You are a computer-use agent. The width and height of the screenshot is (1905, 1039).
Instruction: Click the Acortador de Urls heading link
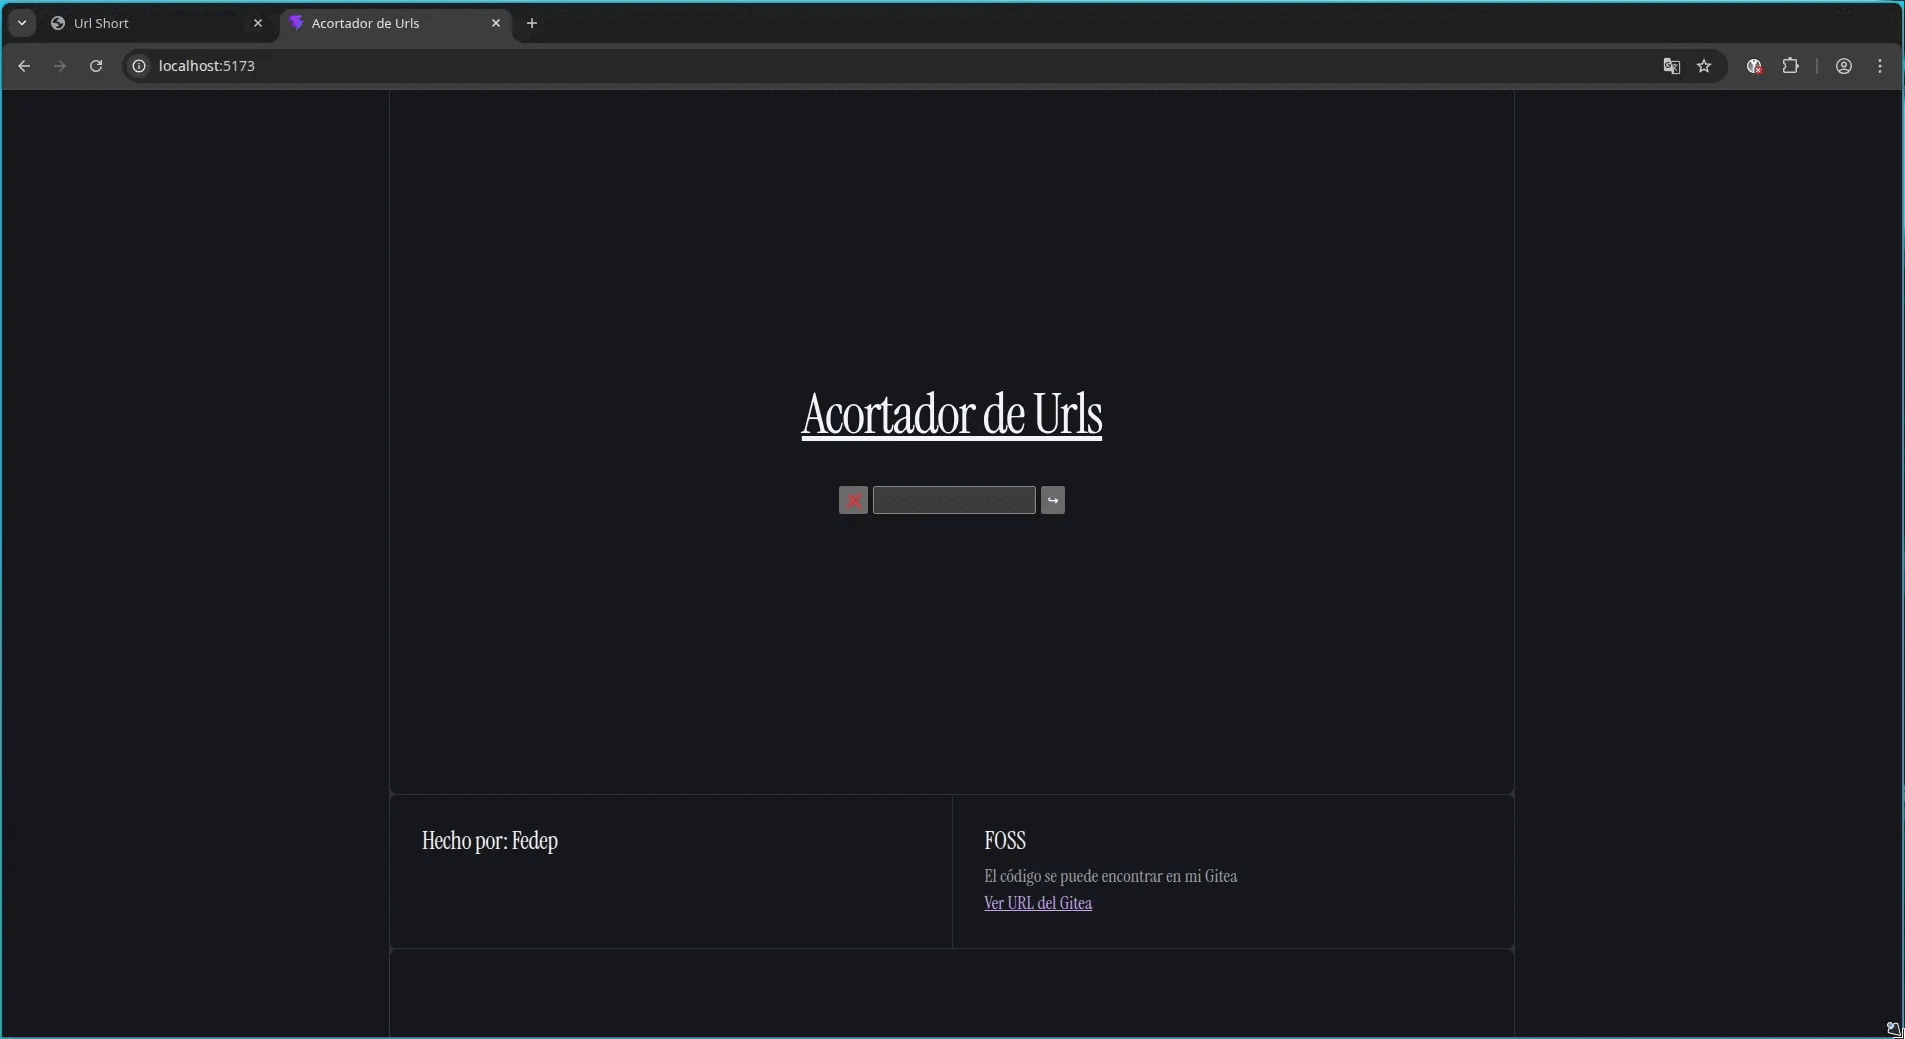(951, 414)
